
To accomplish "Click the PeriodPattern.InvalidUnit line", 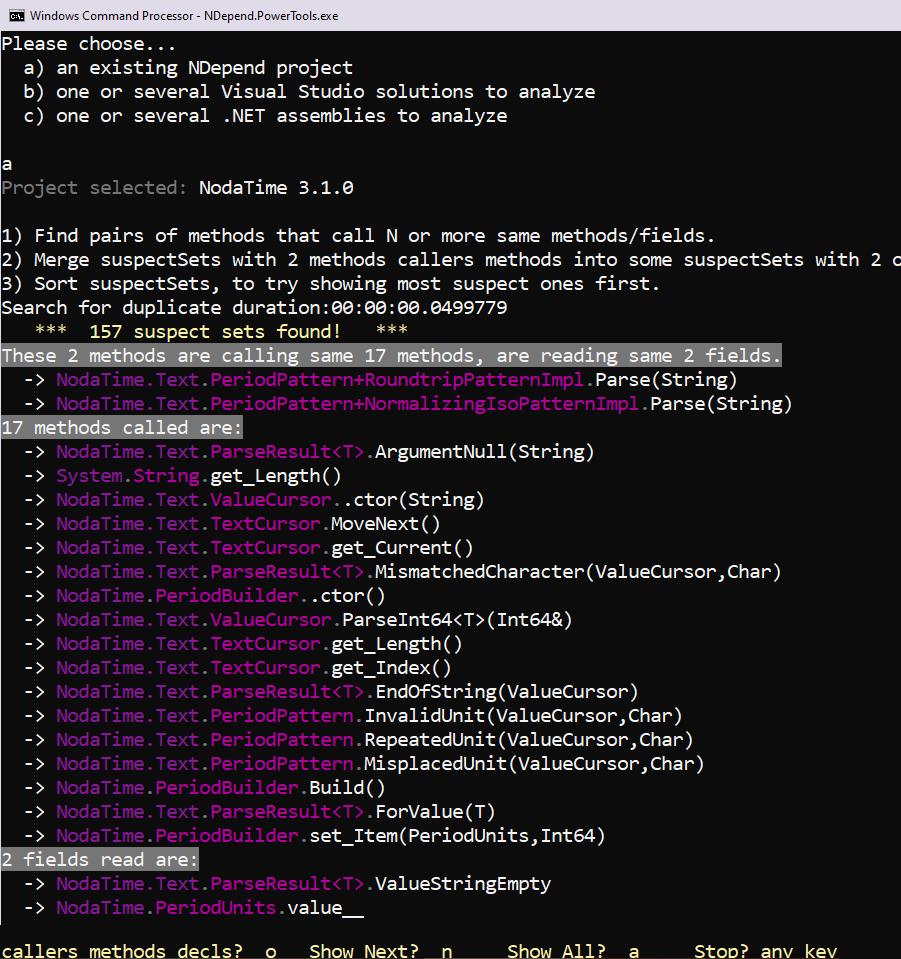I will click(353, 716).
